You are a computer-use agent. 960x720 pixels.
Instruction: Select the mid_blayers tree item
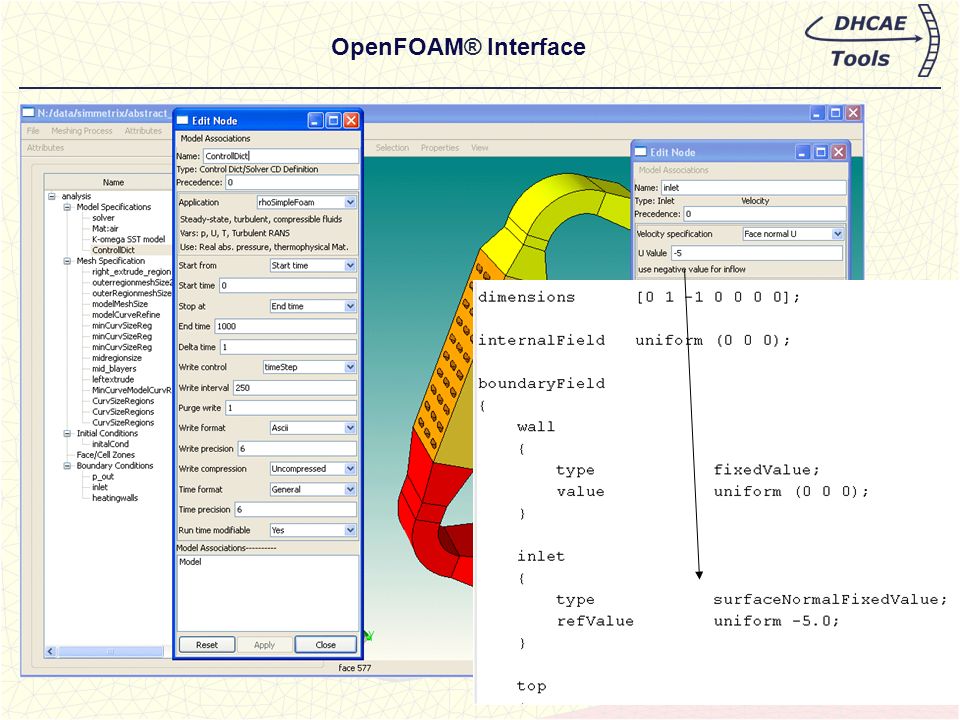point(114,369)
